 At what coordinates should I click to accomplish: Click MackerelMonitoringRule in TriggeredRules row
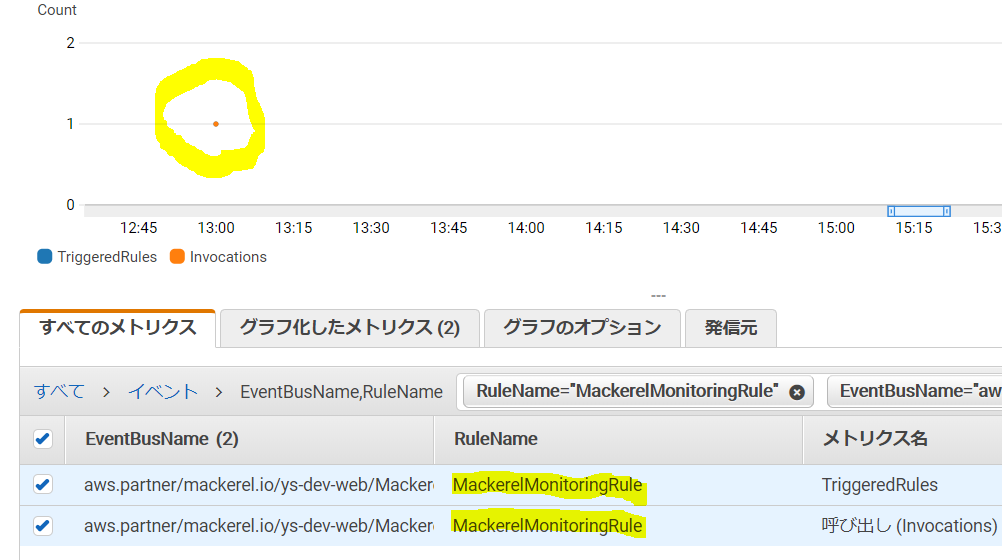pyautogui.click(x=548, y=485)
